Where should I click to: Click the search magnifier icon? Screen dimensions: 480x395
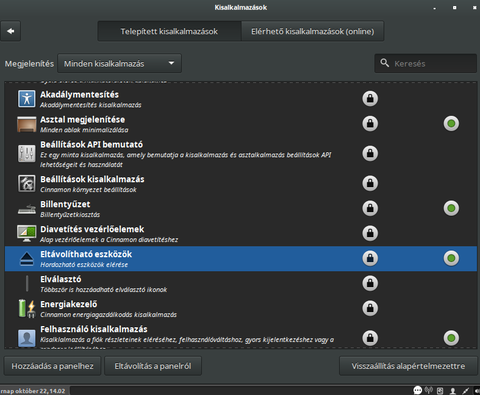pos(385,63)
